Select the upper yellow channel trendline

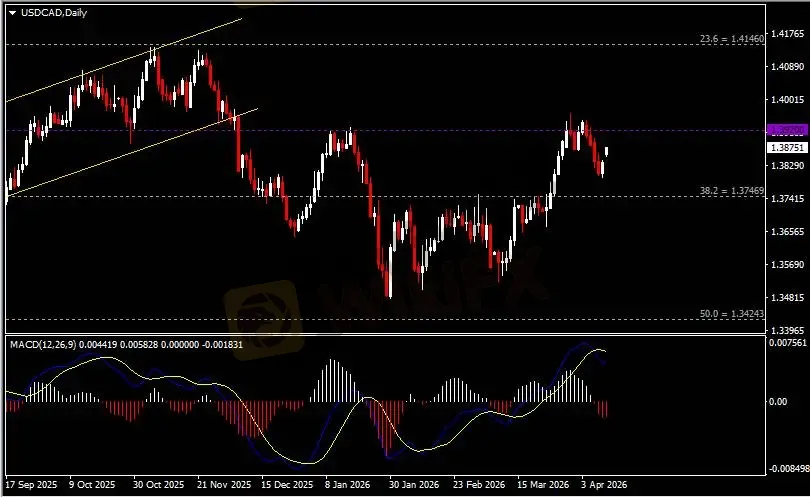point(124,60)
